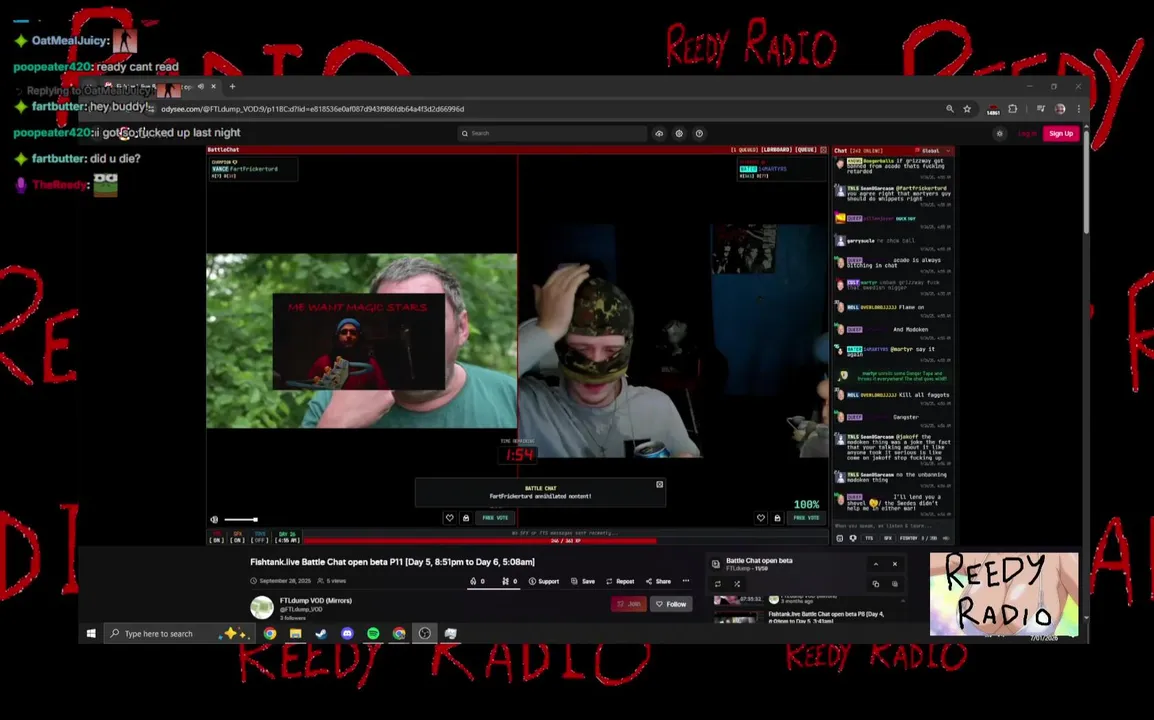This screenshot has width=1154, height=720.
Task: Open the Chrome profile avatar
Action: click(x=1060, y=109)
